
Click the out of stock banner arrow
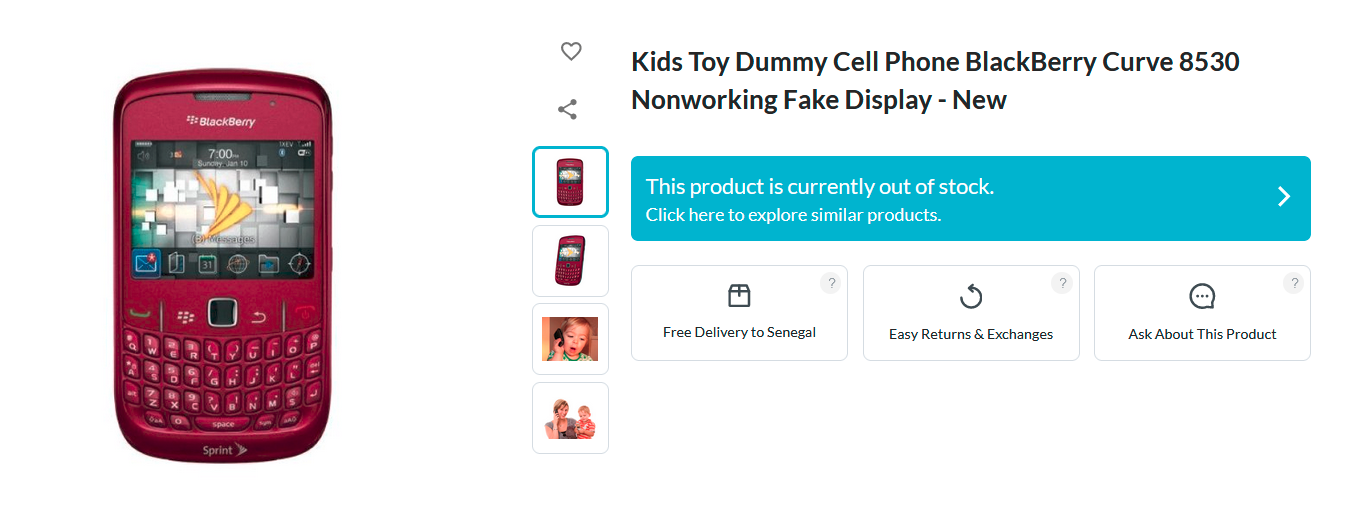tap(1284, 197)
